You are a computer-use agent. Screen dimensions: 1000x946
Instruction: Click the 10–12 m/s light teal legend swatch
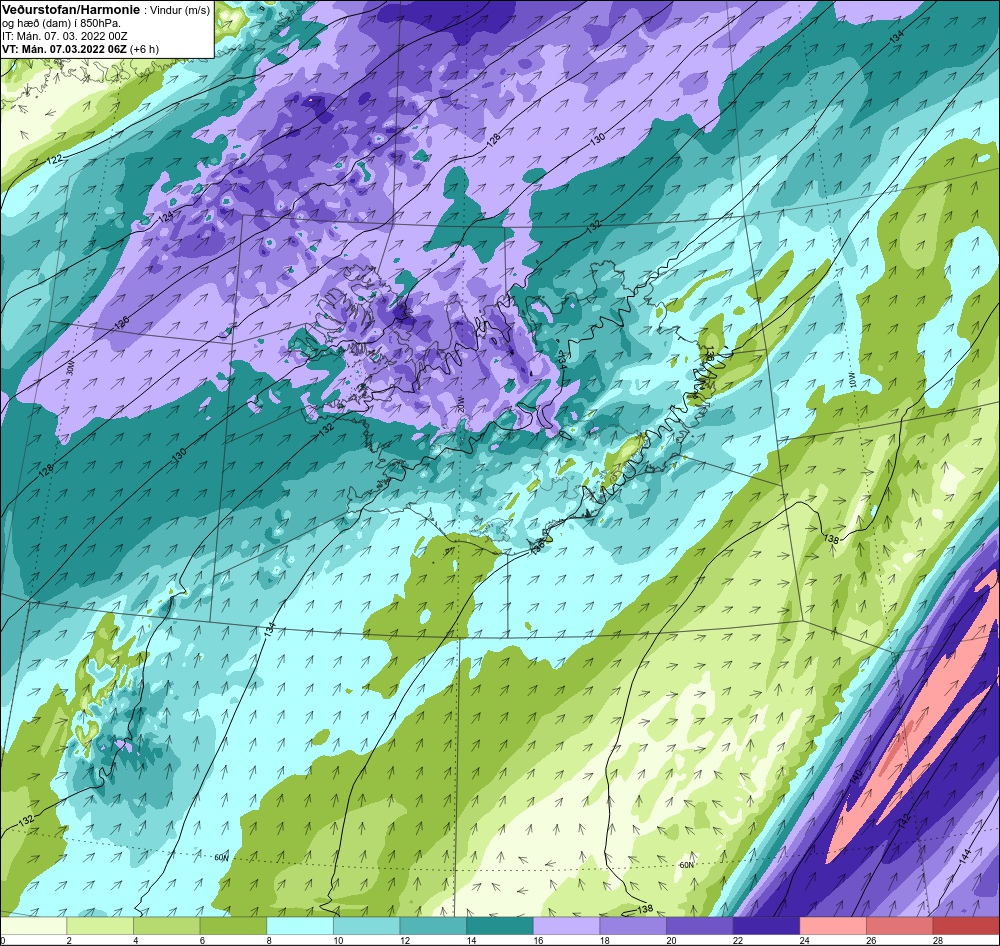tap(367, 926)
